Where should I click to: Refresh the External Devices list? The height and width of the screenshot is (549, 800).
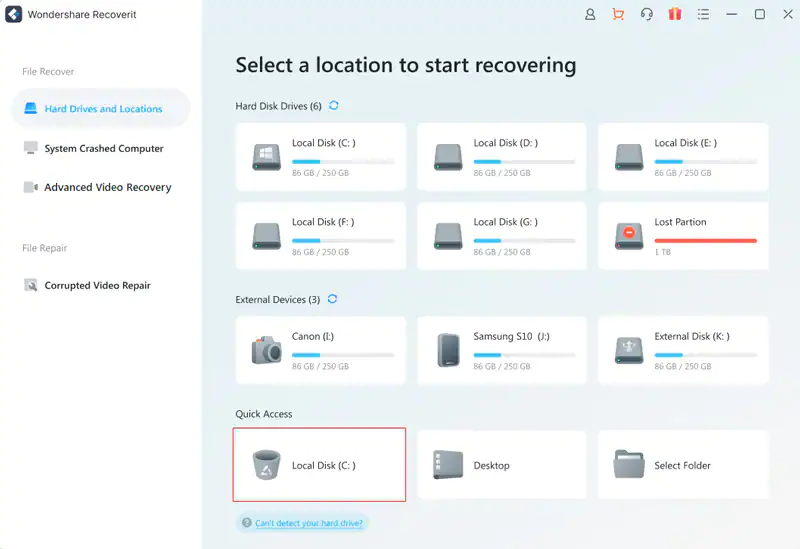[332, 299]
